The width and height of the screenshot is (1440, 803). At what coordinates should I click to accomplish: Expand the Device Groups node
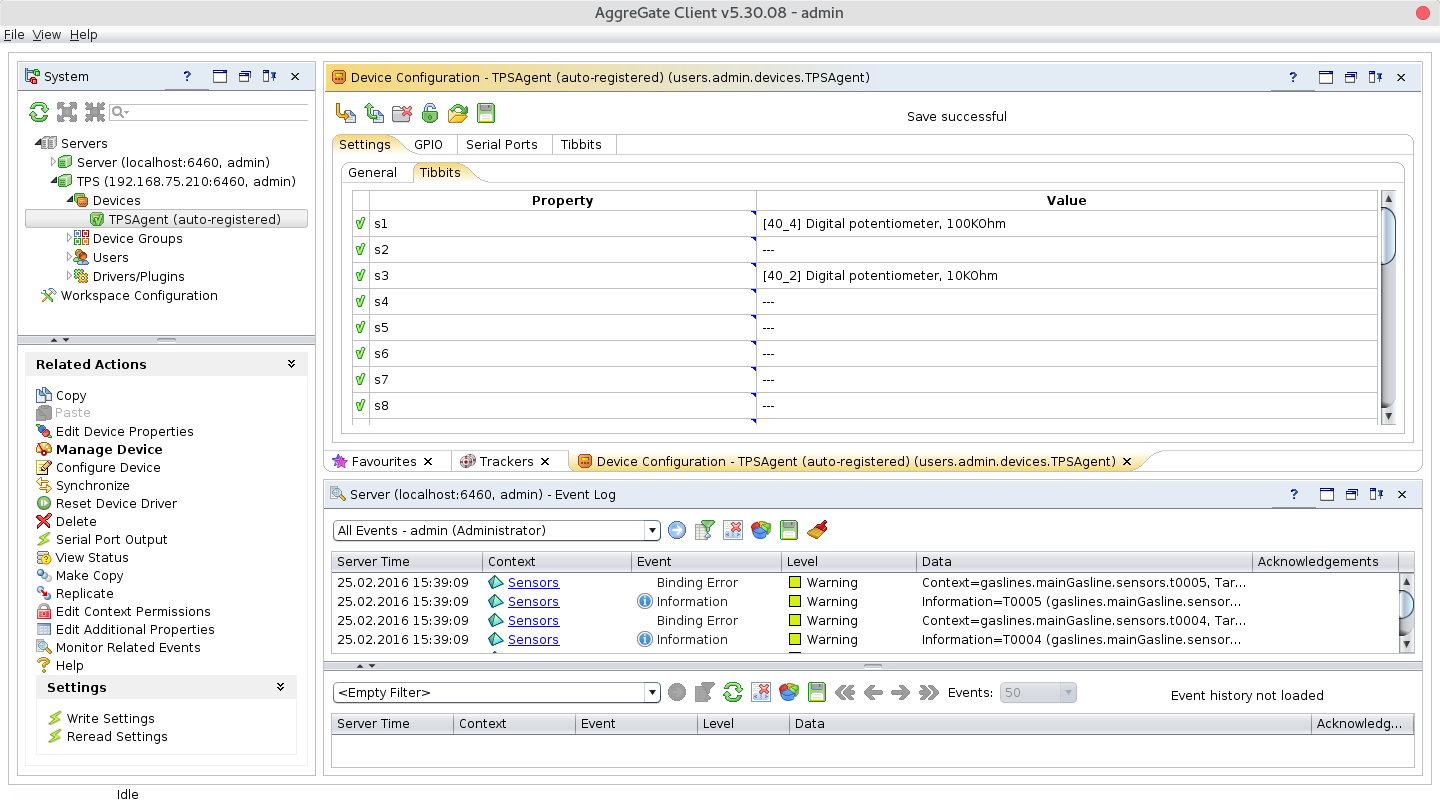pos(70,238)
